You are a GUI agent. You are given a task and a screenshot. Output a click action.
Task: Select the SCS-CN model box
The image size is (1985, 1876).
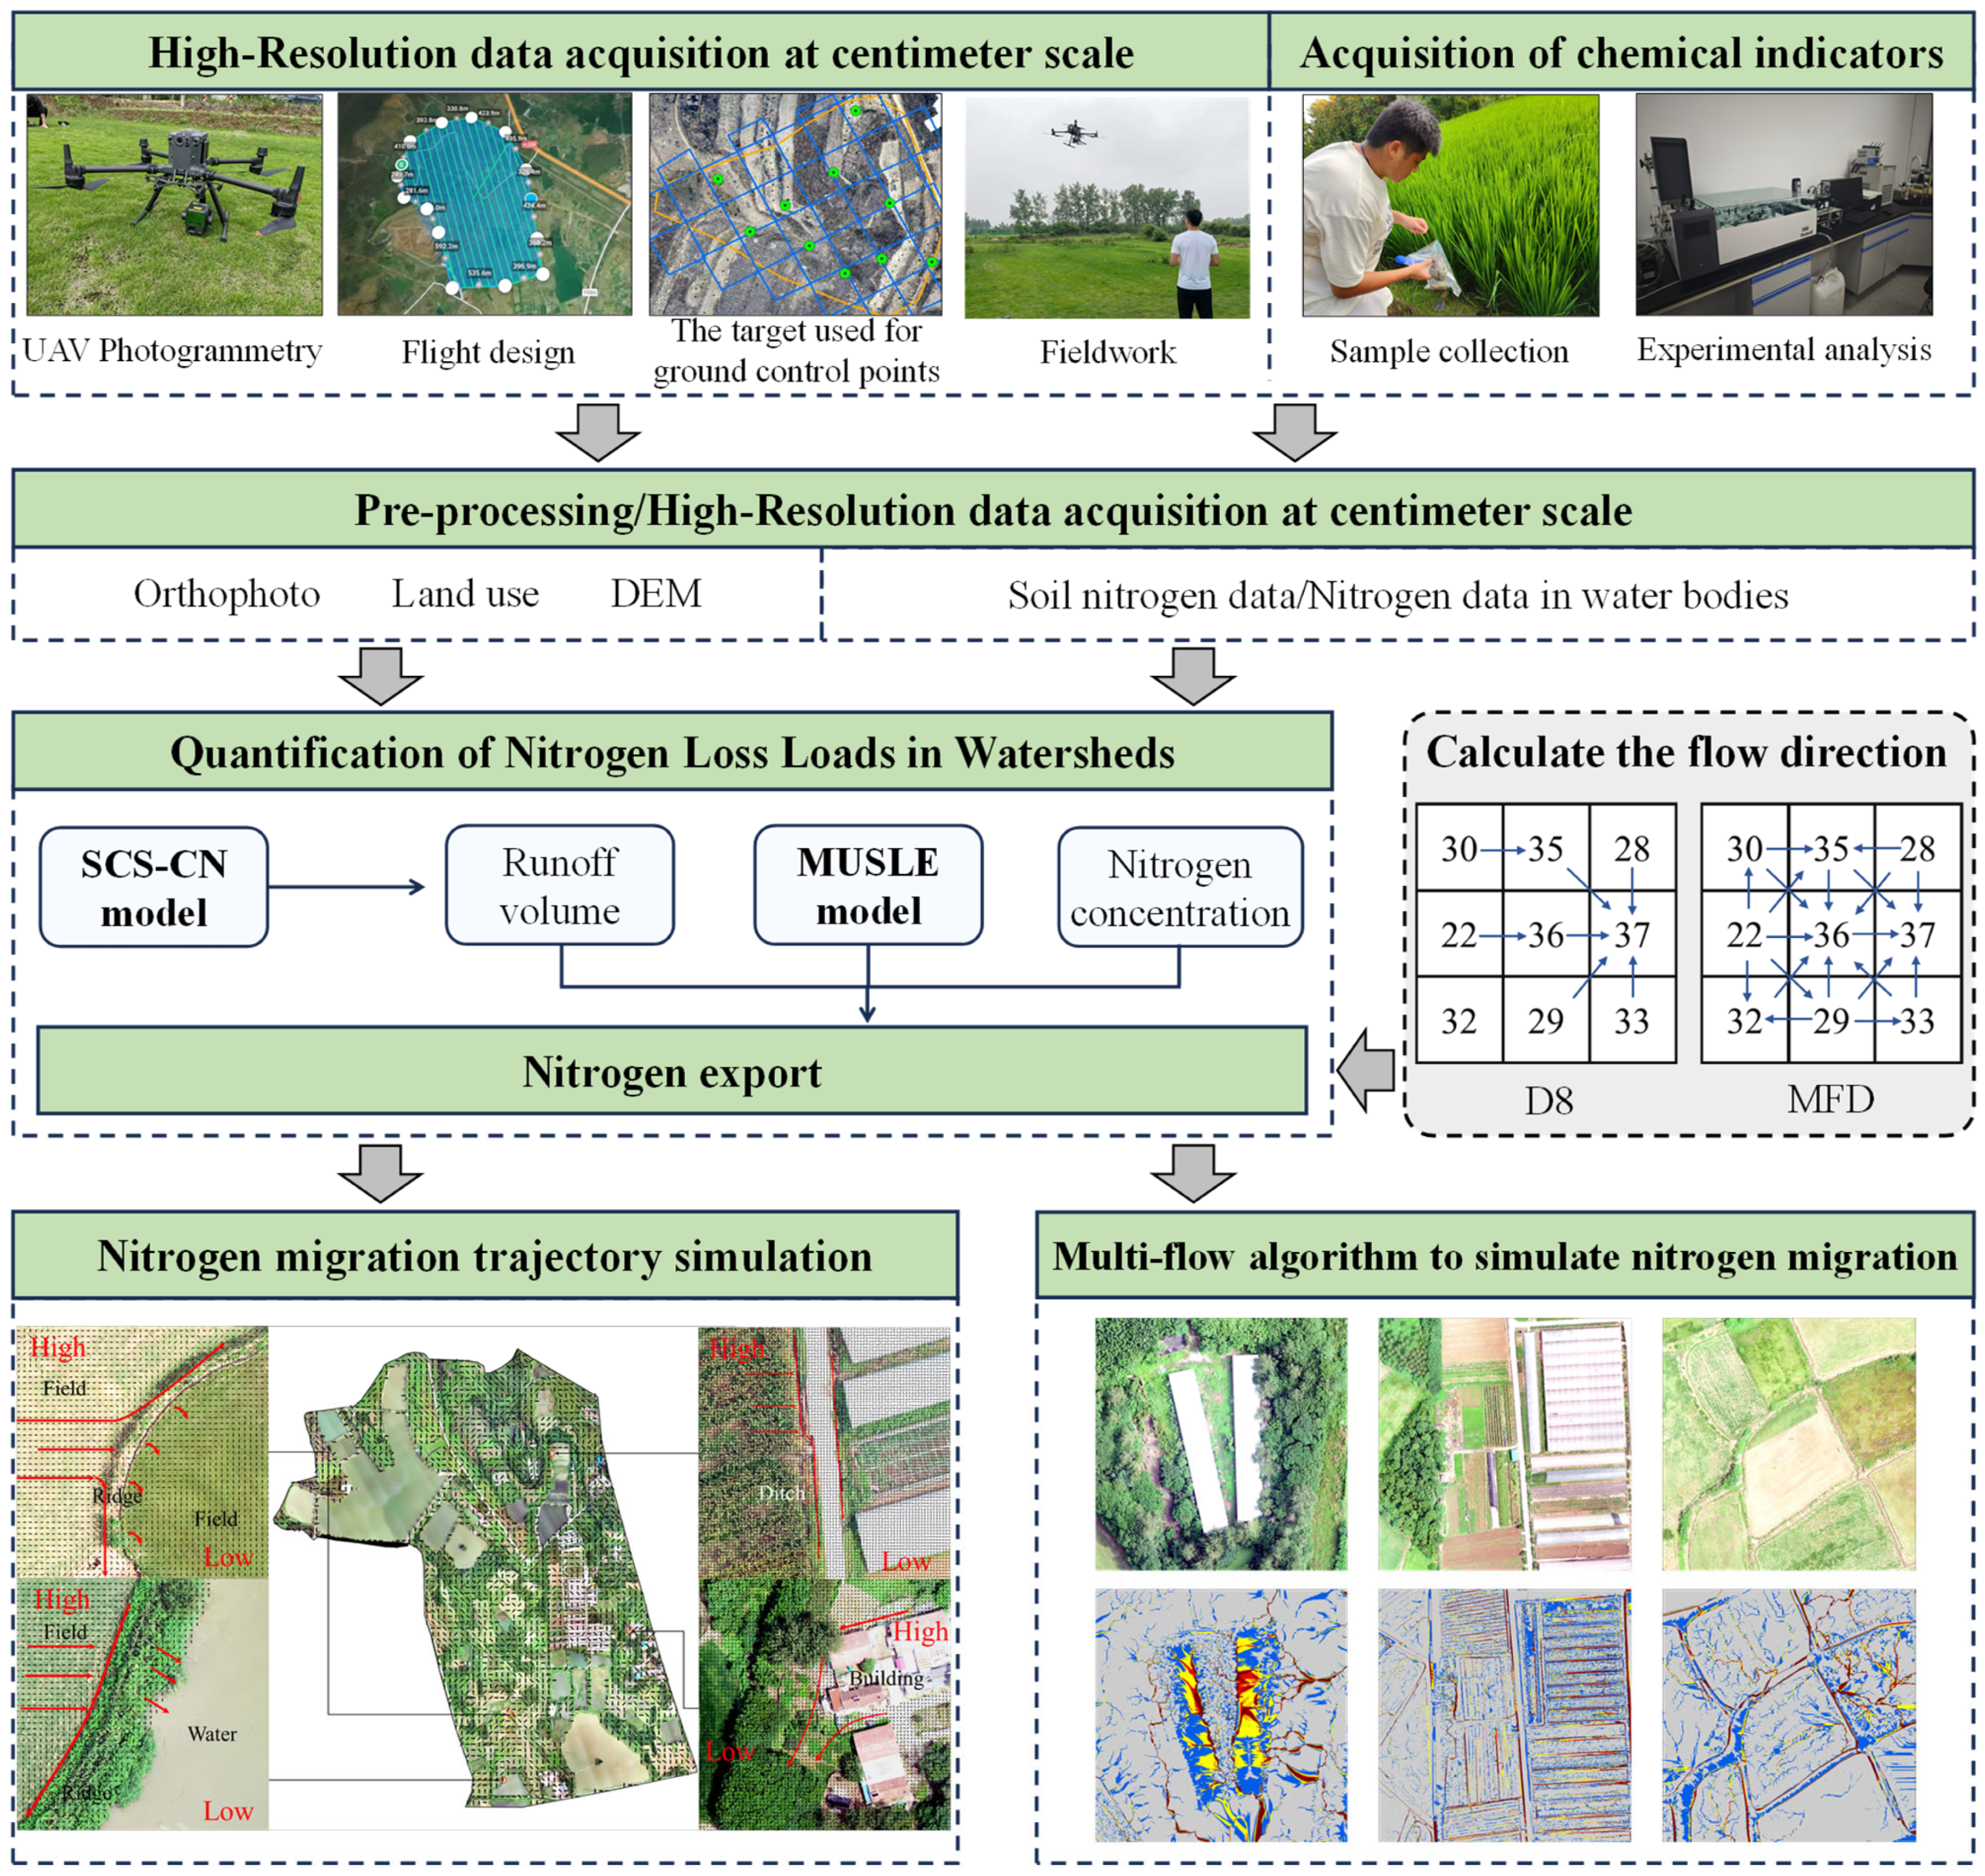click(154, 887)
